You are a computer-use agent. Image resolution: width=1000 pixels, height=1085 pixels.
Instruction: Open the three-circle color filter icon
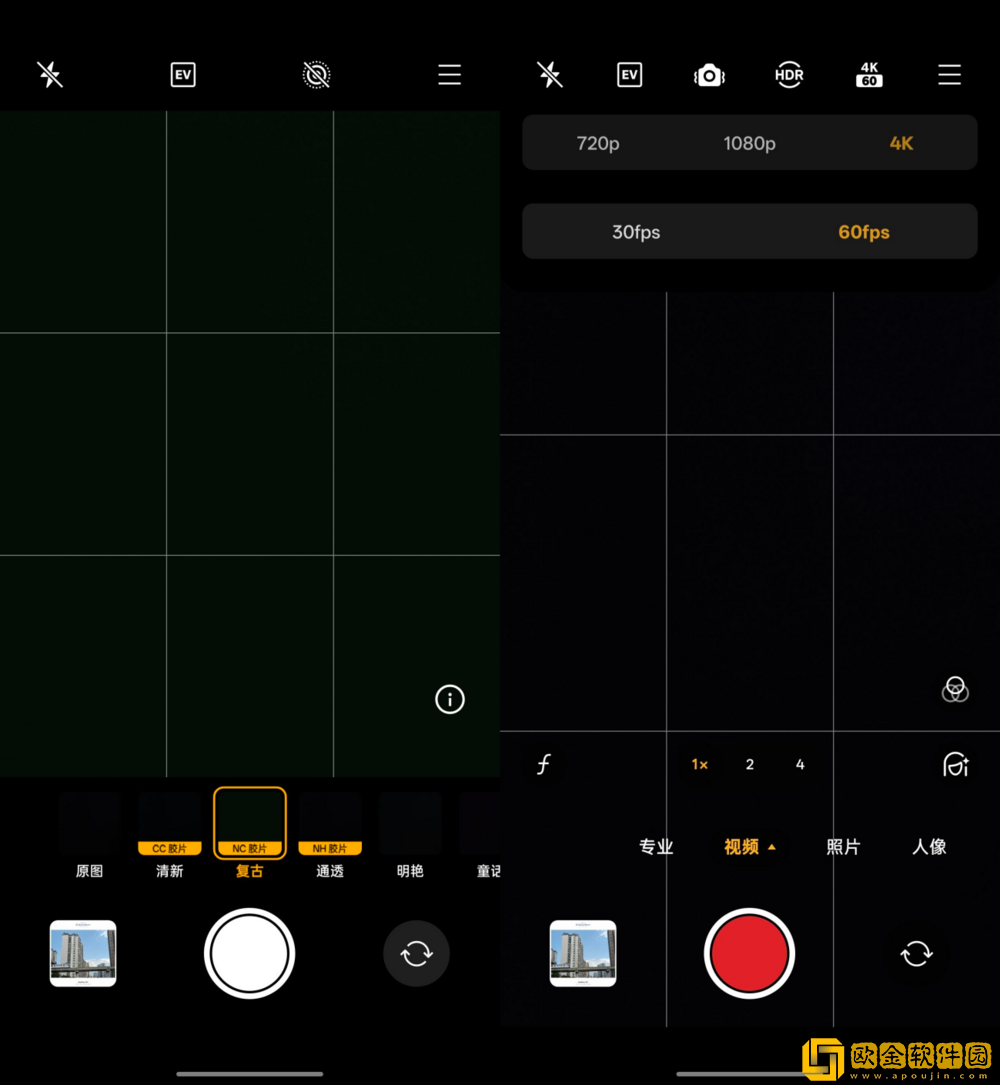pos(955,689)
